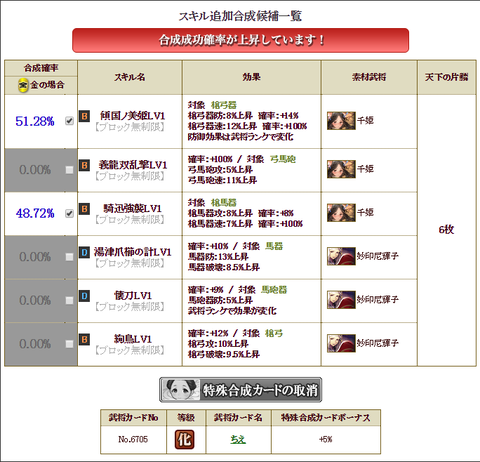The width and height of the screenshot is (480, 462).
Task: Click the D rank icon beside 湯津爪櫛の計LV1
Action: 84,252
